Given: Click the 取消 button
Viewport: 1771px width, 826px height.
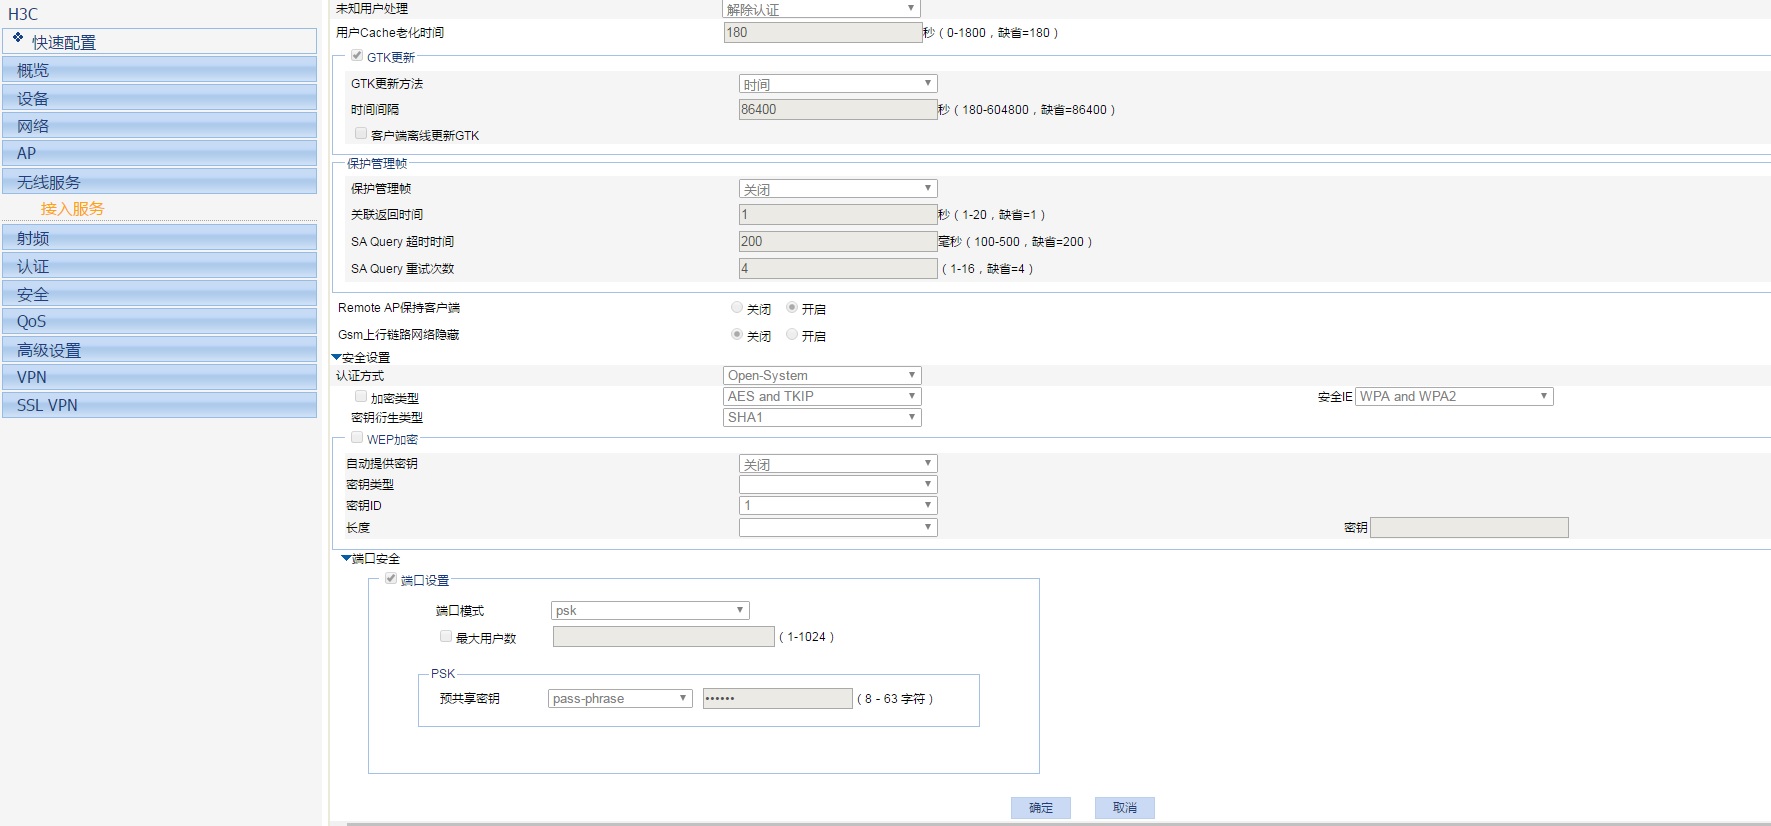Looking at the screenshot, I should 1125,807.
